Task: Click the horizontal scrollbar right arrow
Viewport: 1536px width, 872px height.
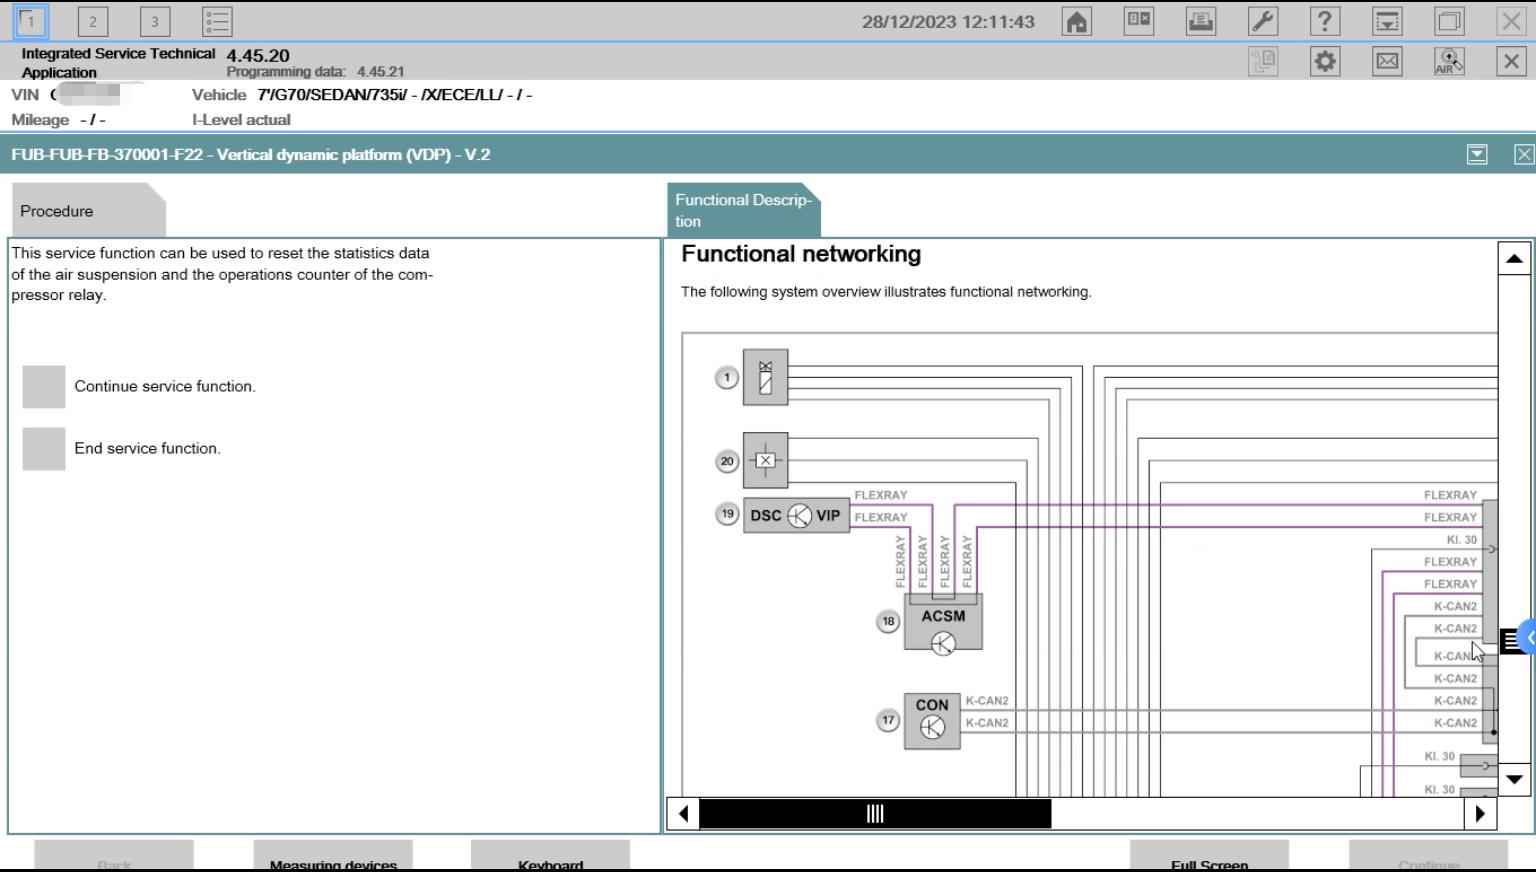Action: [x=1480, y=814]
